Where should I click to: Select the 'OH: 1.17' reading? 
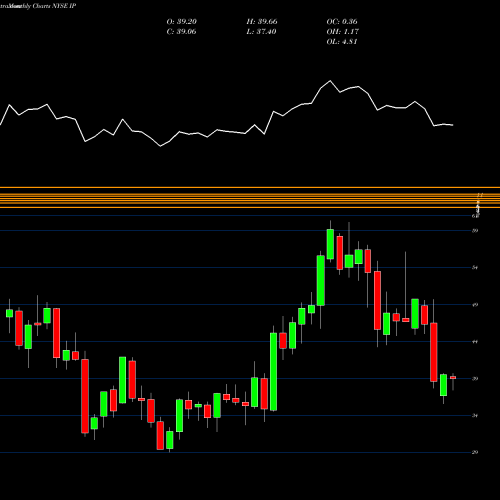[x=343, y=32]
